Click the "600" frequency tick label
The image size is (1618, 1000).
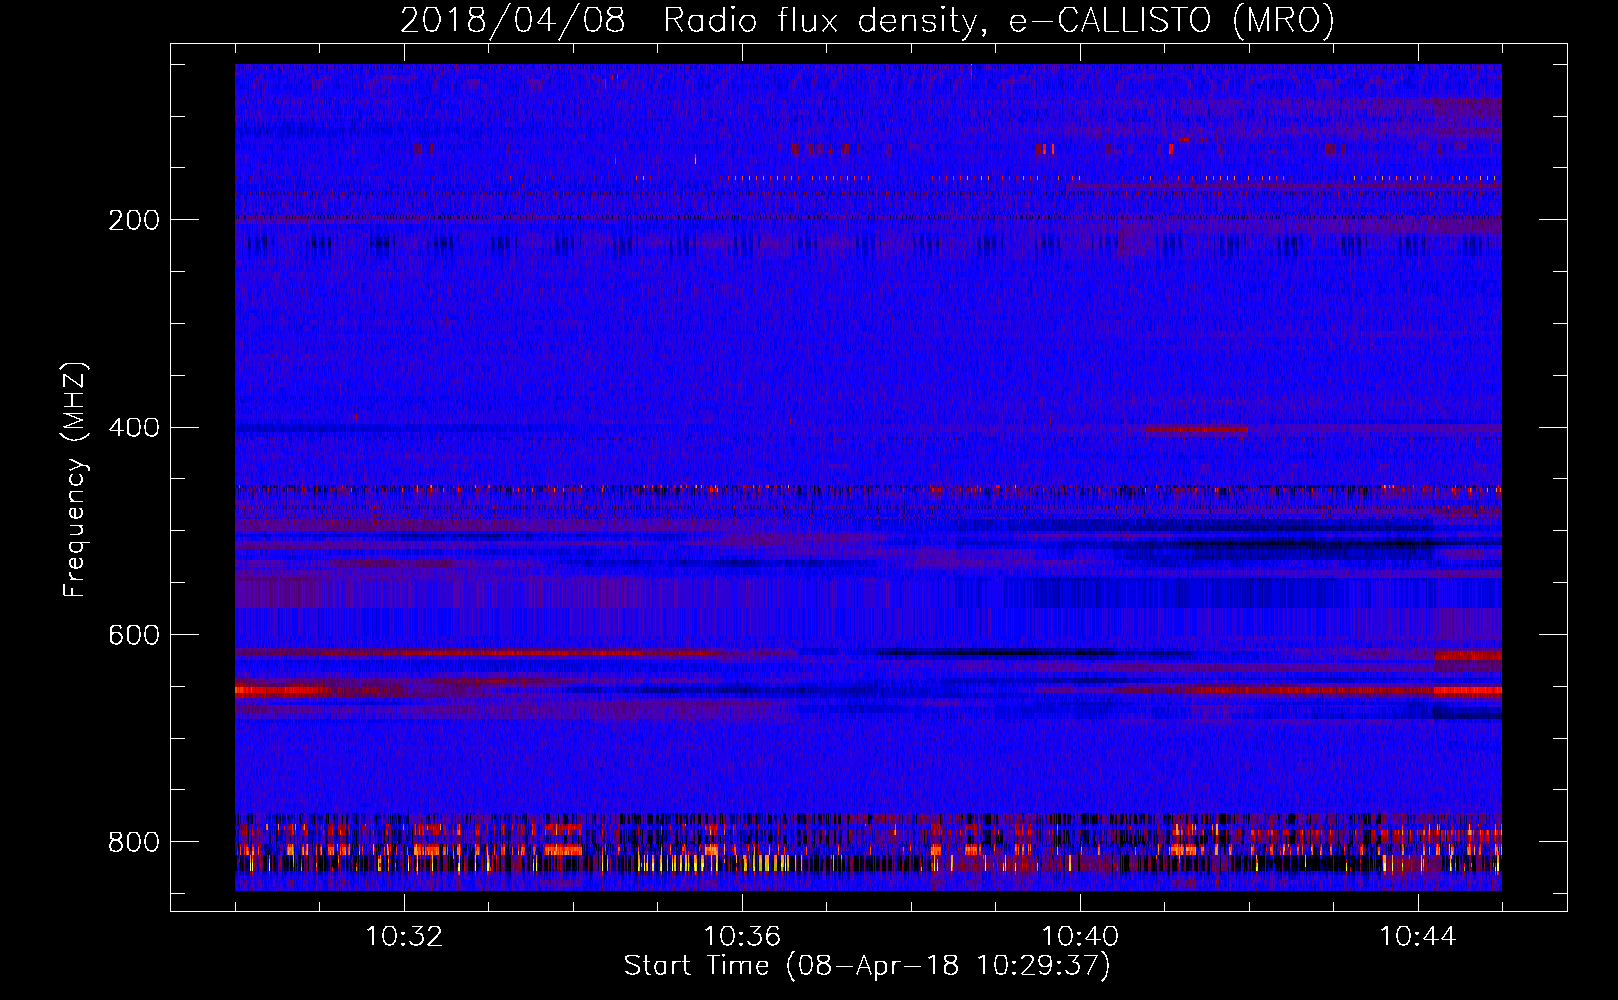pos(134,636)
